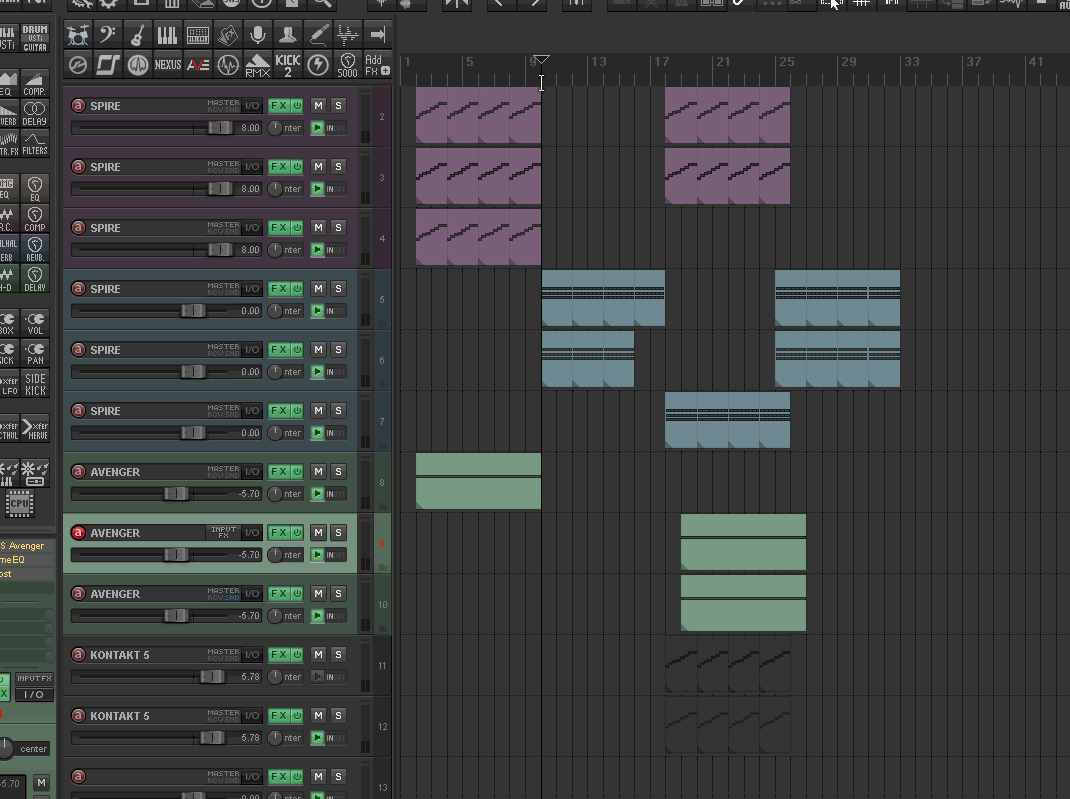This screenshot has width=1070, height=799.
Task: Select the dark MIDI item on track 11
Action: [727, 665]
